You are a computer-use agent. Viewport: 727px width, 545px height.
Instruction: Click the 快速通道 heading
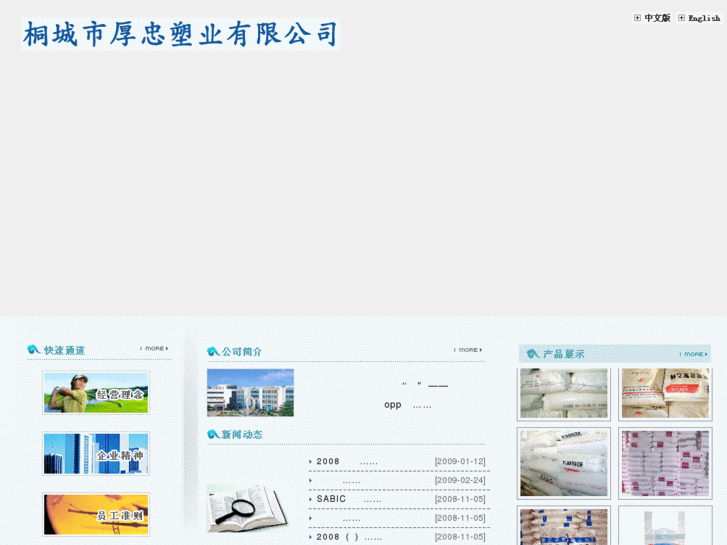tap(64, 350)
